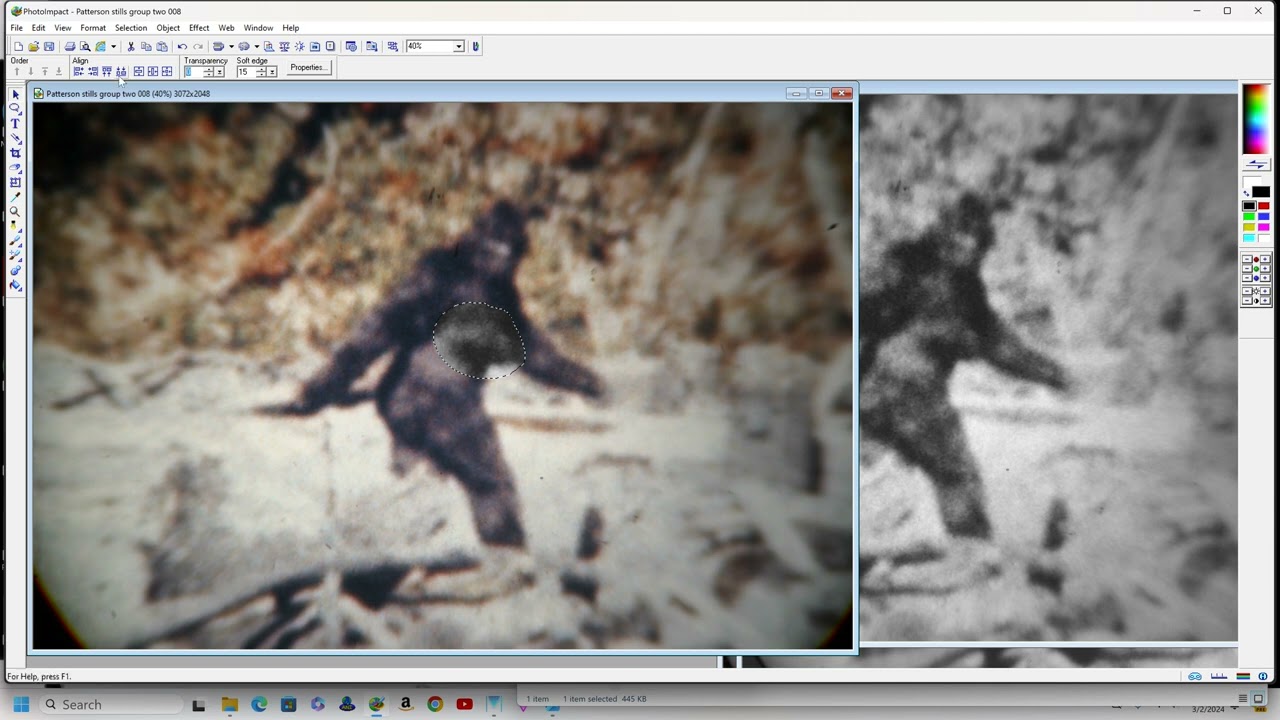This screenshot has width=1280, height=720.
Task: Select the ellipse selection tool
Action: [15, 108]
